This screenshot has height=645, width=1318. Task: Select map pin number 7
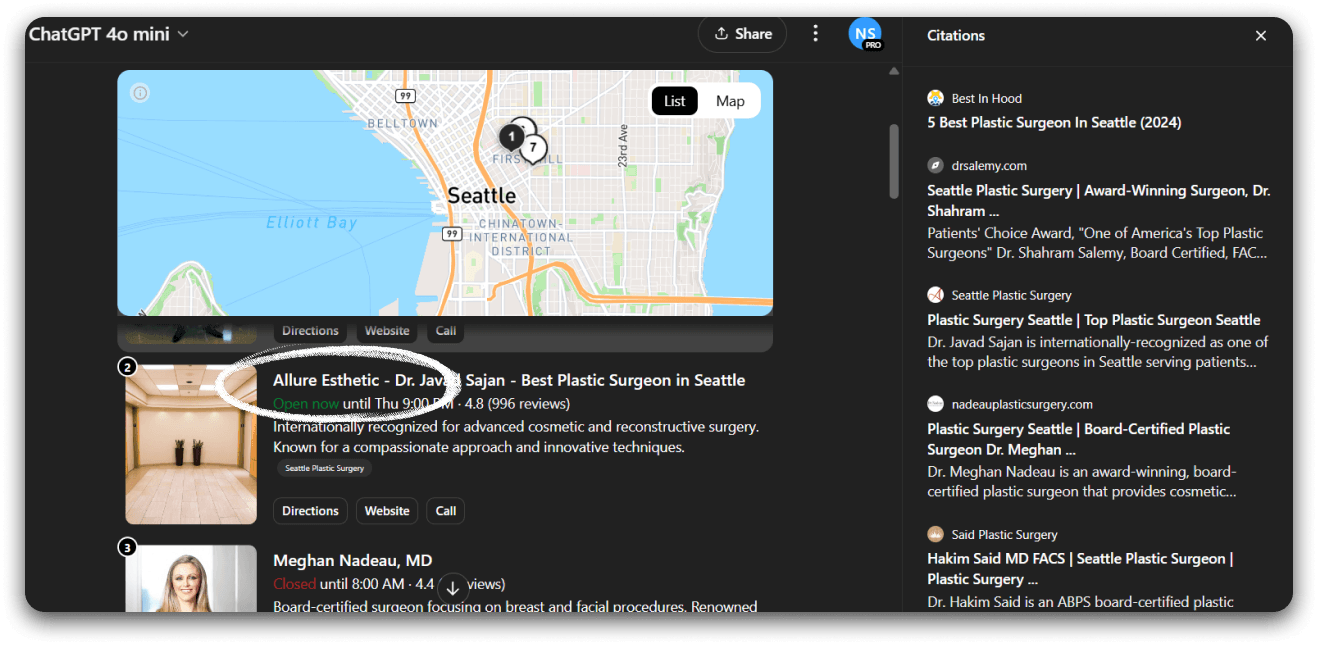pos(533,149)
